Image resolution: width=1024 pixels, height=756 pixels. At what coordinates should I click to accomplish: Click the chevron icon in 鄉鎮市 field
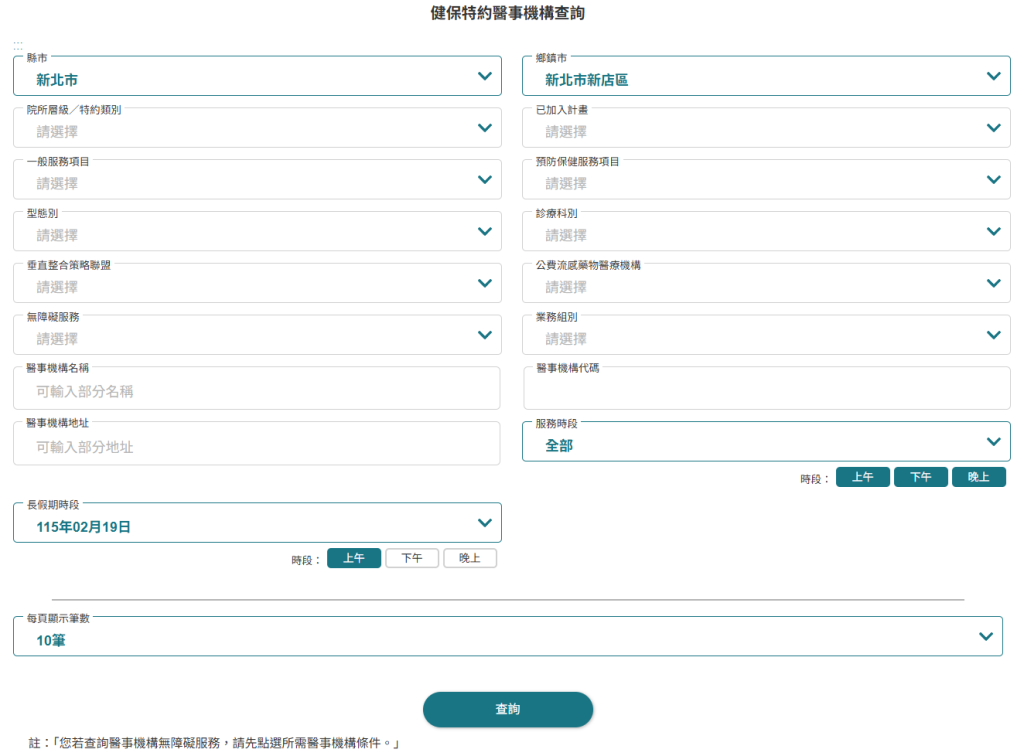click(992, 76)
